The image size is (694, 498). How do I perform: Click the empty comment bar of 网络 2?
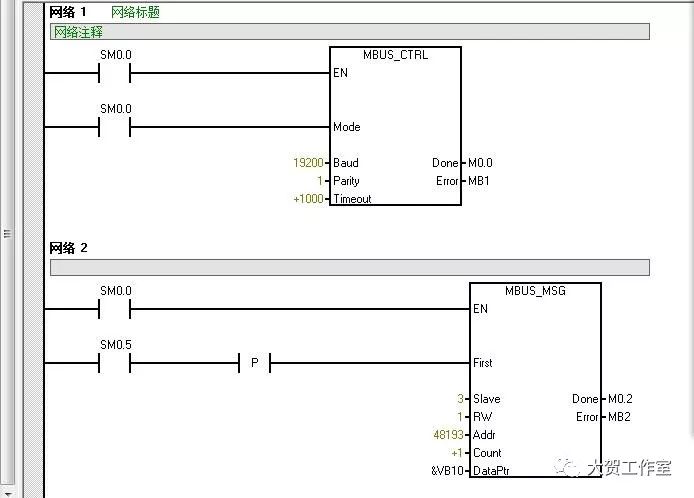tap(350, 267)
